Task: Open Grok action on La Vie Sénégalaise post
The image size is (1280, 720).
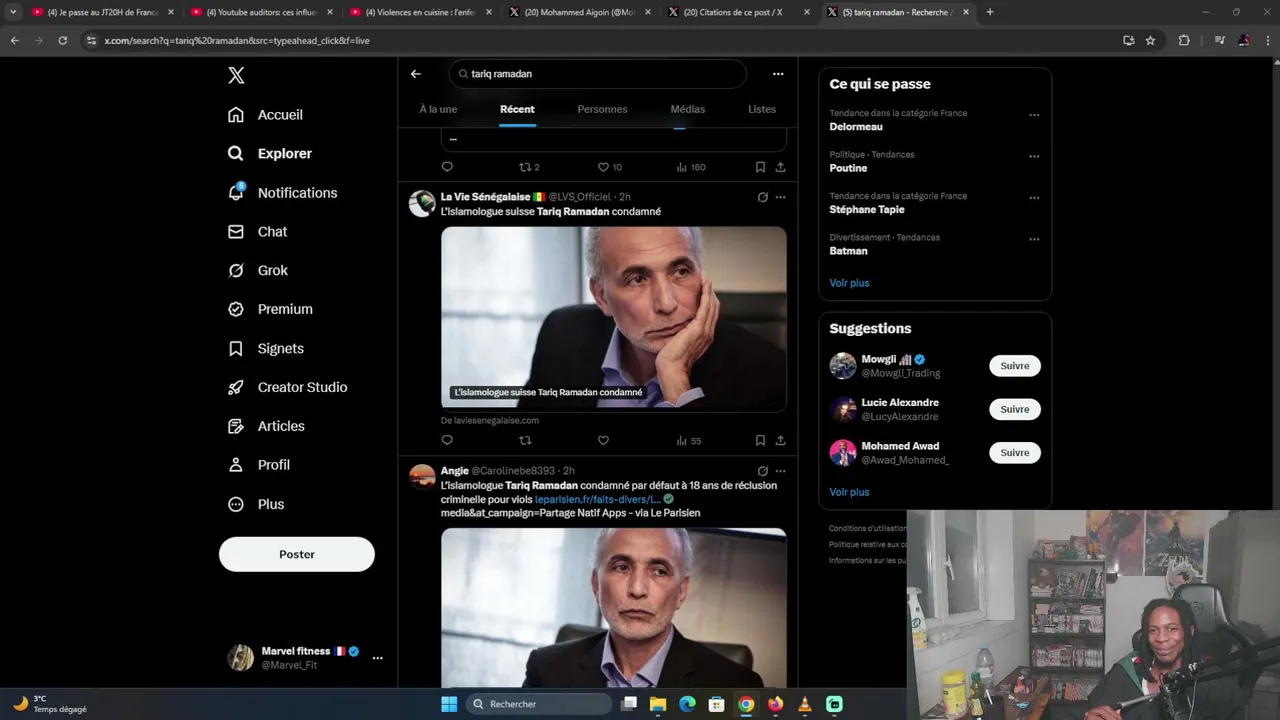Action: (762, 197)
